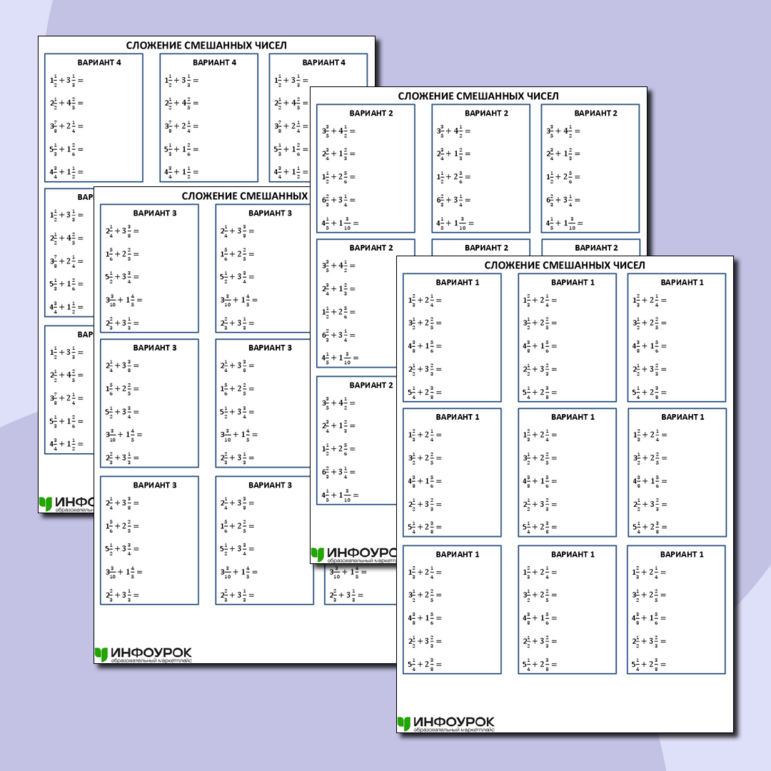Click the Инфоурок logo icon on the Вариант 2 sheet

[x=317, y=553]
